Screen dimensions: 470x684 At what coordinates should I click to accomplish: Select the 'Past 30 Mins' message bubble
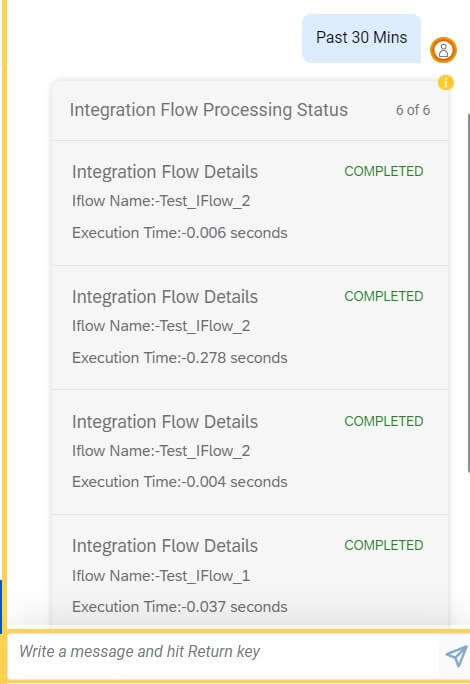361,38
